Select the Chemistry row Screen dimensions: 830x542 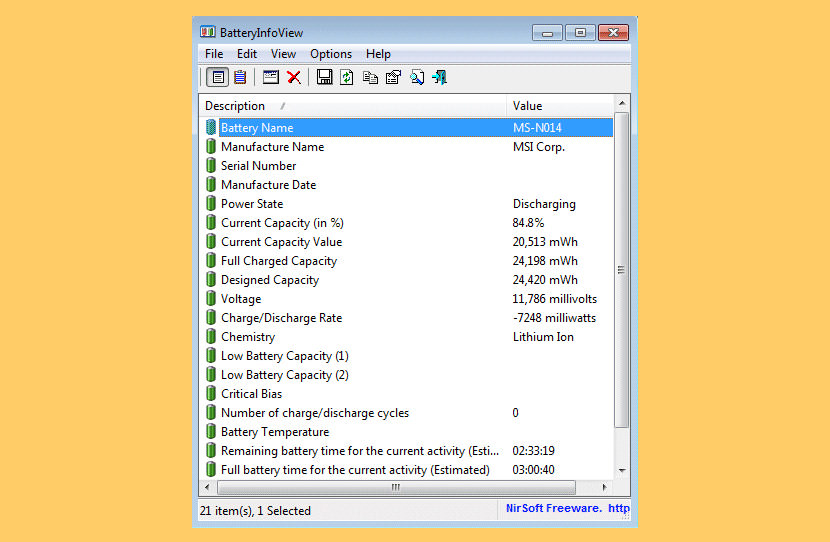tap(407, 337)
